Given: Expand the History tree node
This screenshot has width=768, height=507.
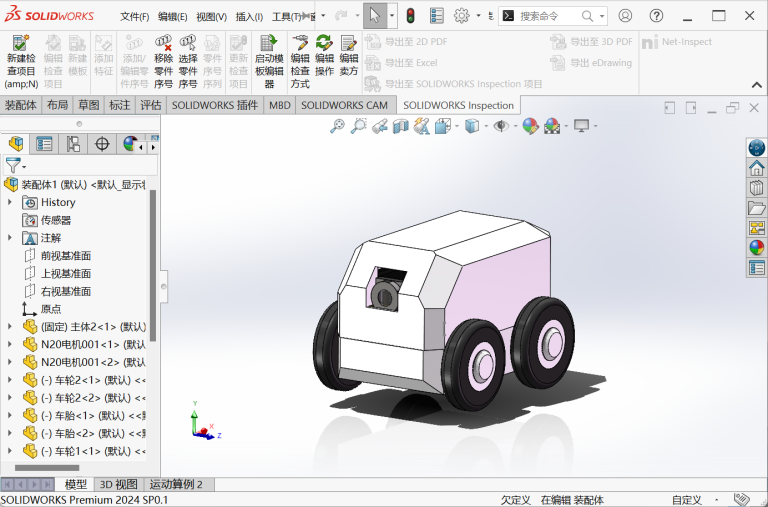Looking at the screenshot, I should [x=9, y=202].
